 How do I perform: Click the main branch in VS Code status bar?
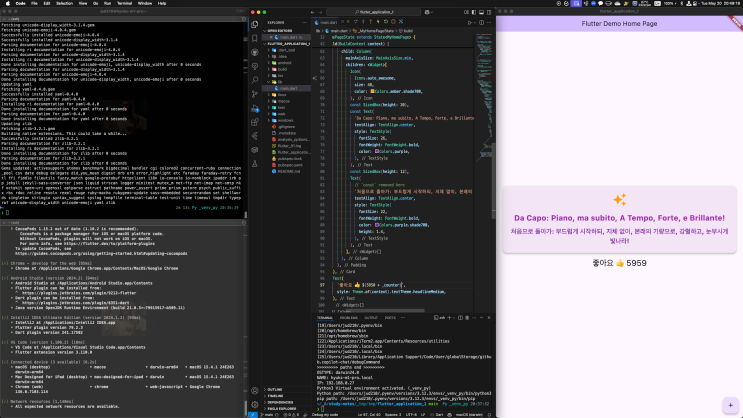(267, 415)
